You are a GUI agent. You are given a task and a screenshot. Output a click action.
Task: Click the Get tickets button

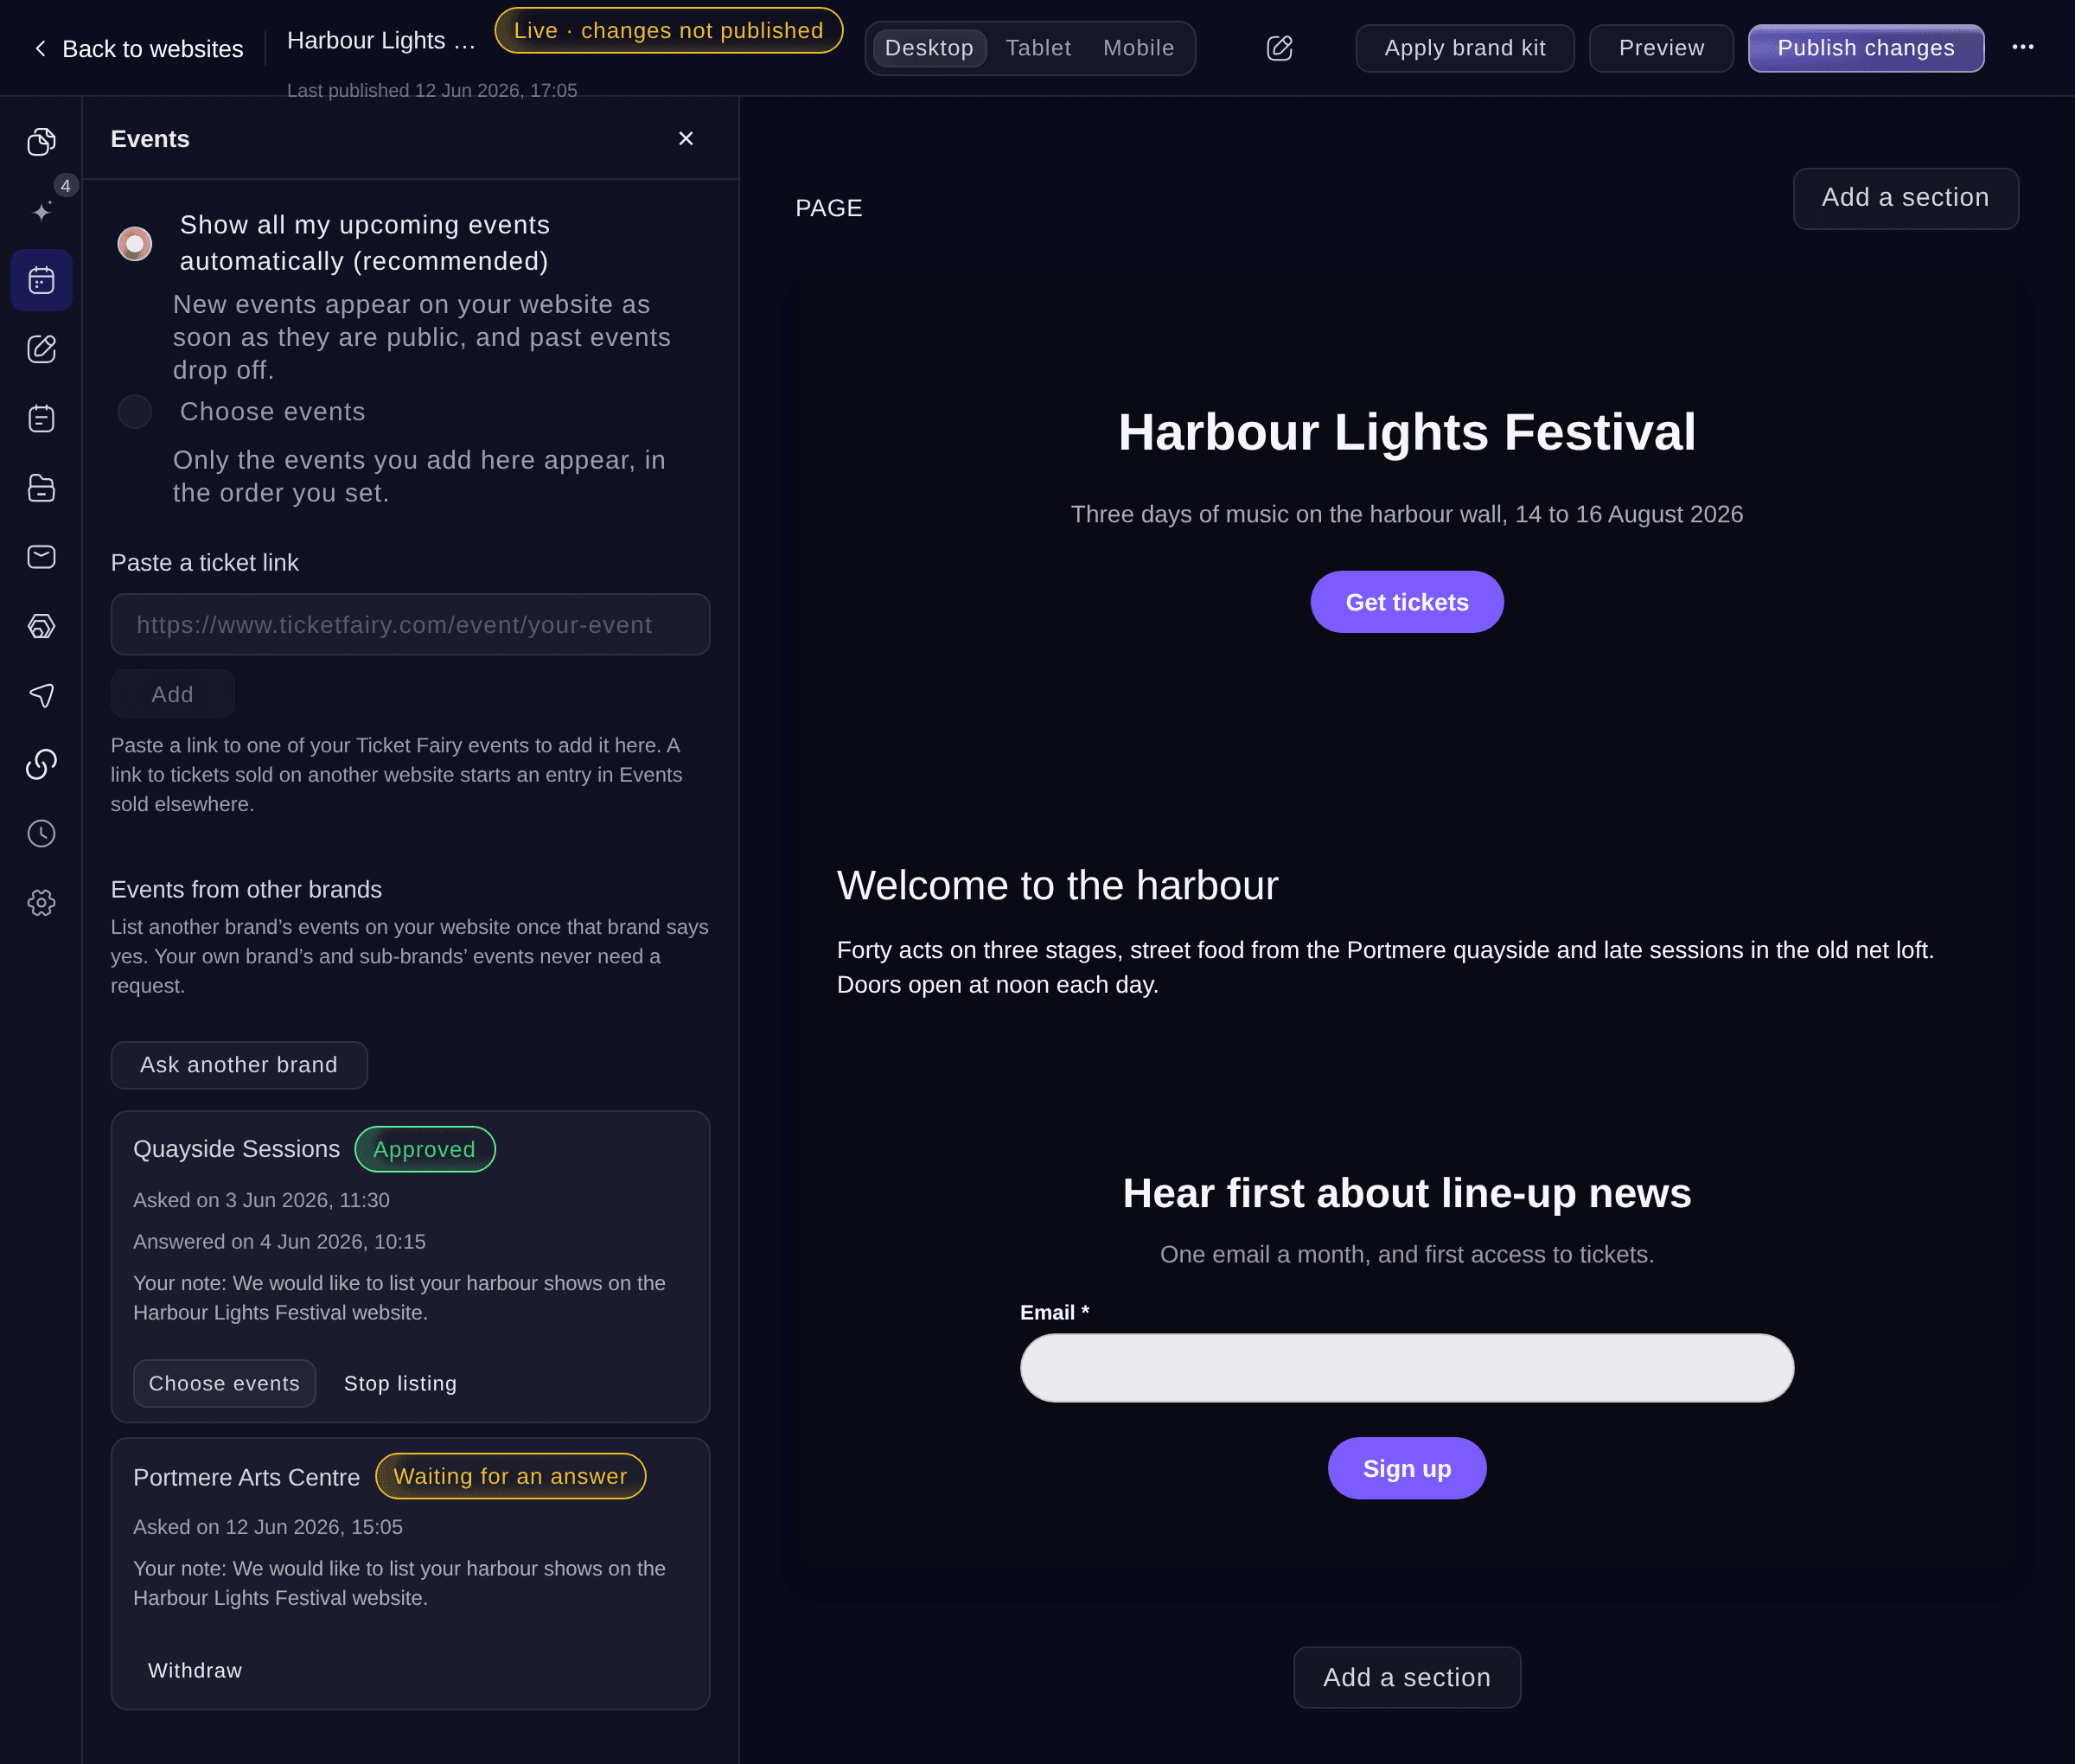(x=1407, y=602)
